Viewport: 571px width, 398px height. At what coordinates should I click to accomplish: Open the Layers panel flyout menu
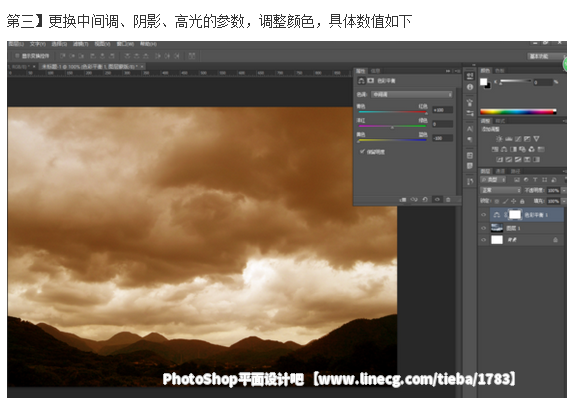[564, 171]
